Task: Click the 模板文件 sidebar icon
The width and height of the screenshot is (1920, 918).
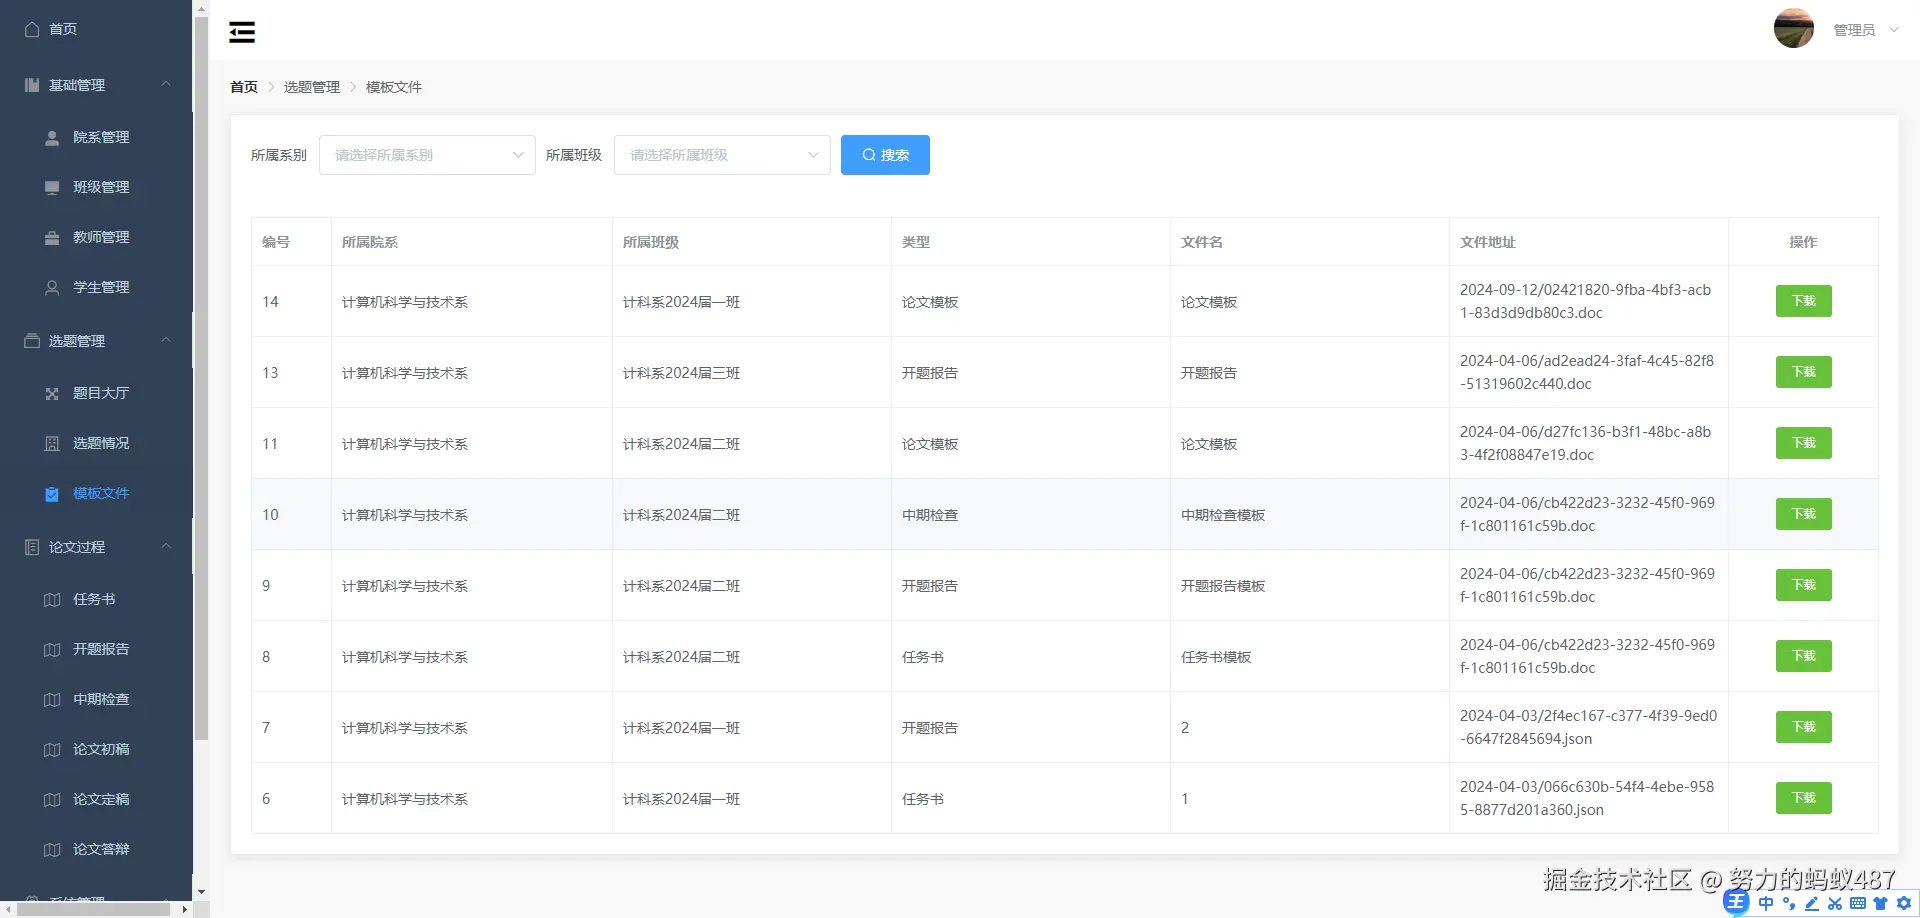Action: [52, 493]
